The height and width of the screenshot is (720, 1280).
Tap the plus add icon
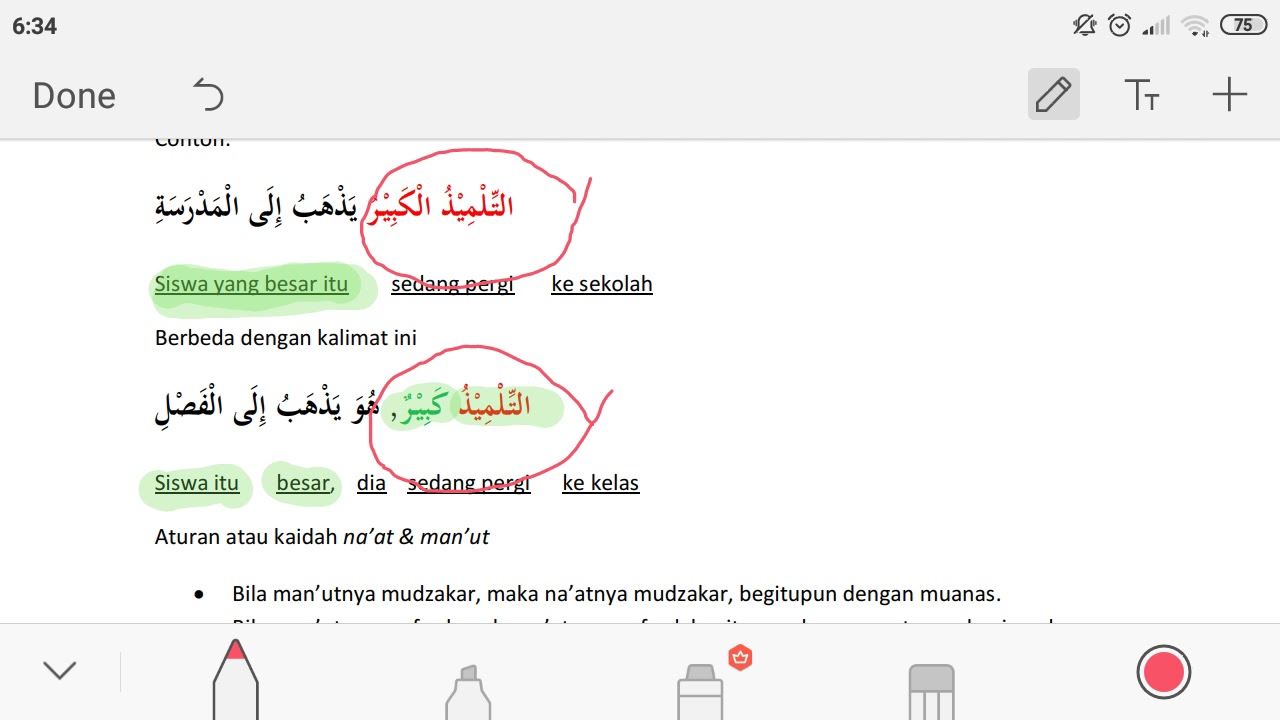(1229, 95)
